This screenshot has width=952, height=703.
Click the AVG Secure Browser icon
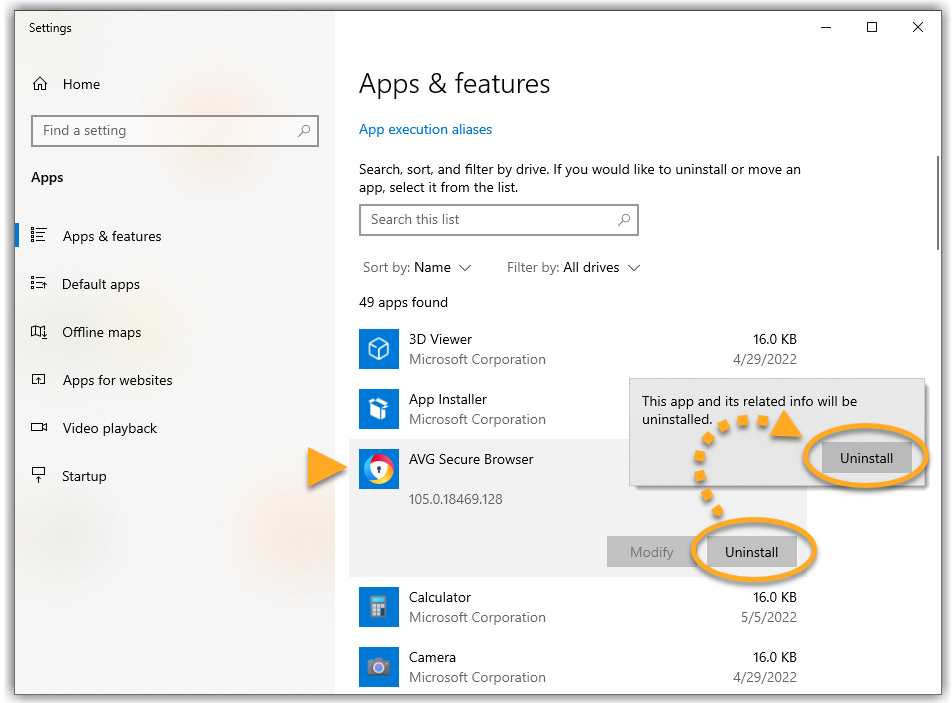[x=379, y=469]
